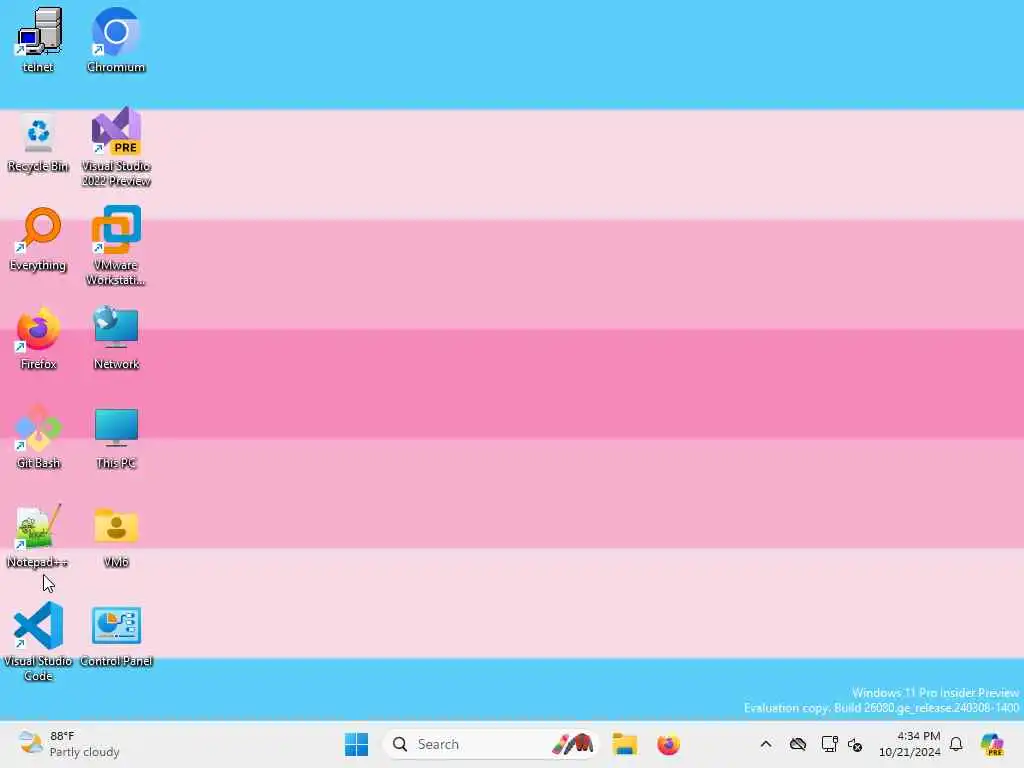Select the Firefox desktop shortcut

pos(38,339)
